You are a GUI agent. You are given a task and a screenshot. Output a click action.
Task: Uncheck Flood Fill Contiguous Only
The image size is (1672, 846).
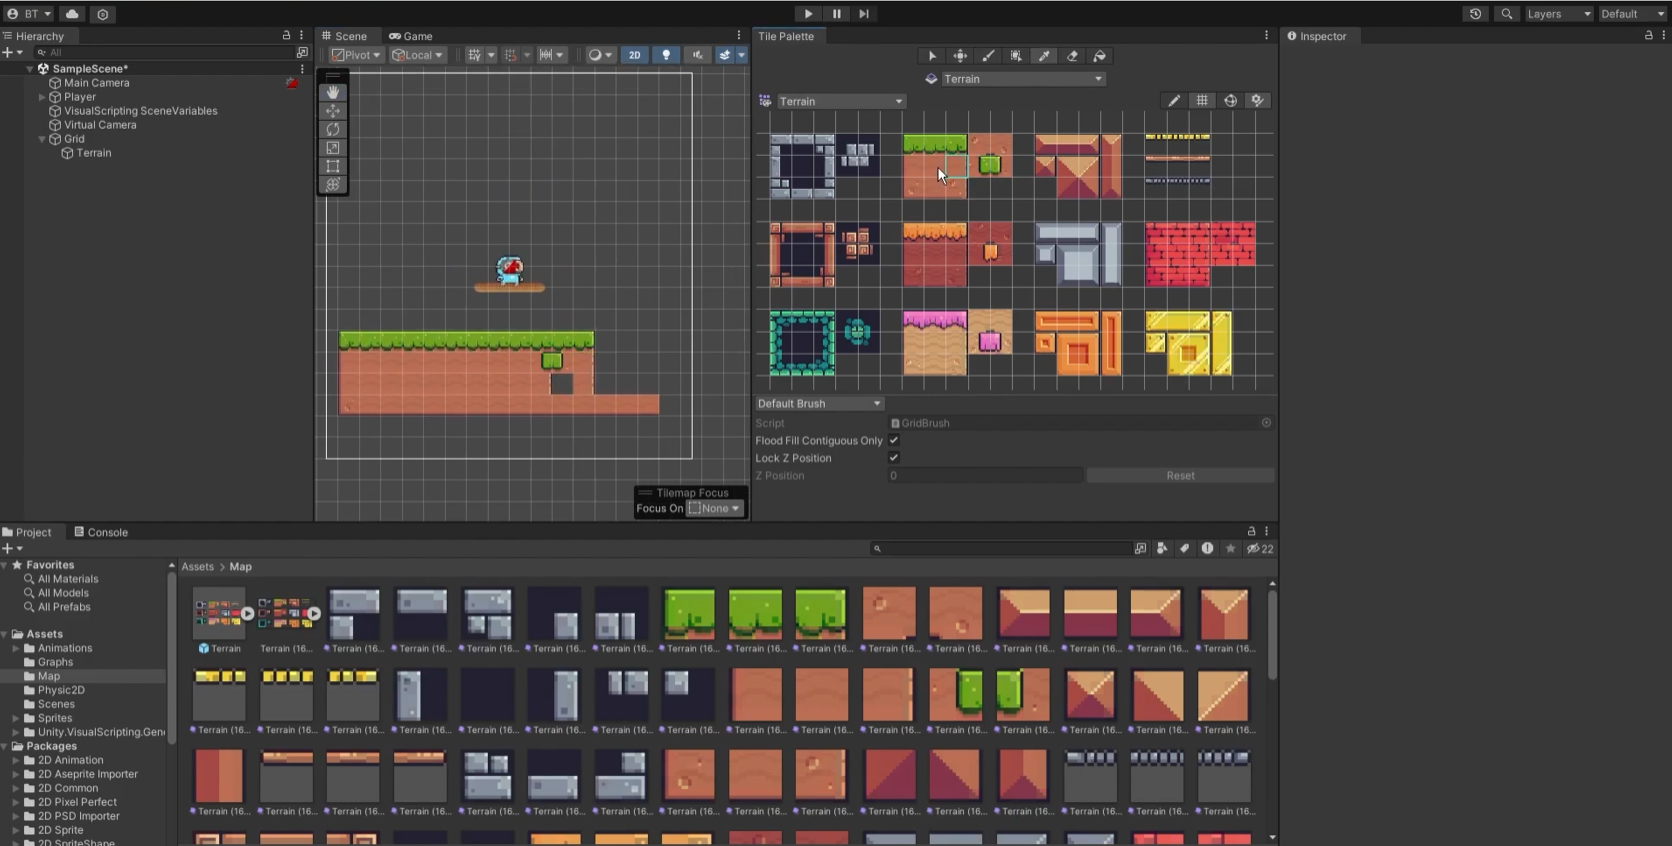(894, 440)
